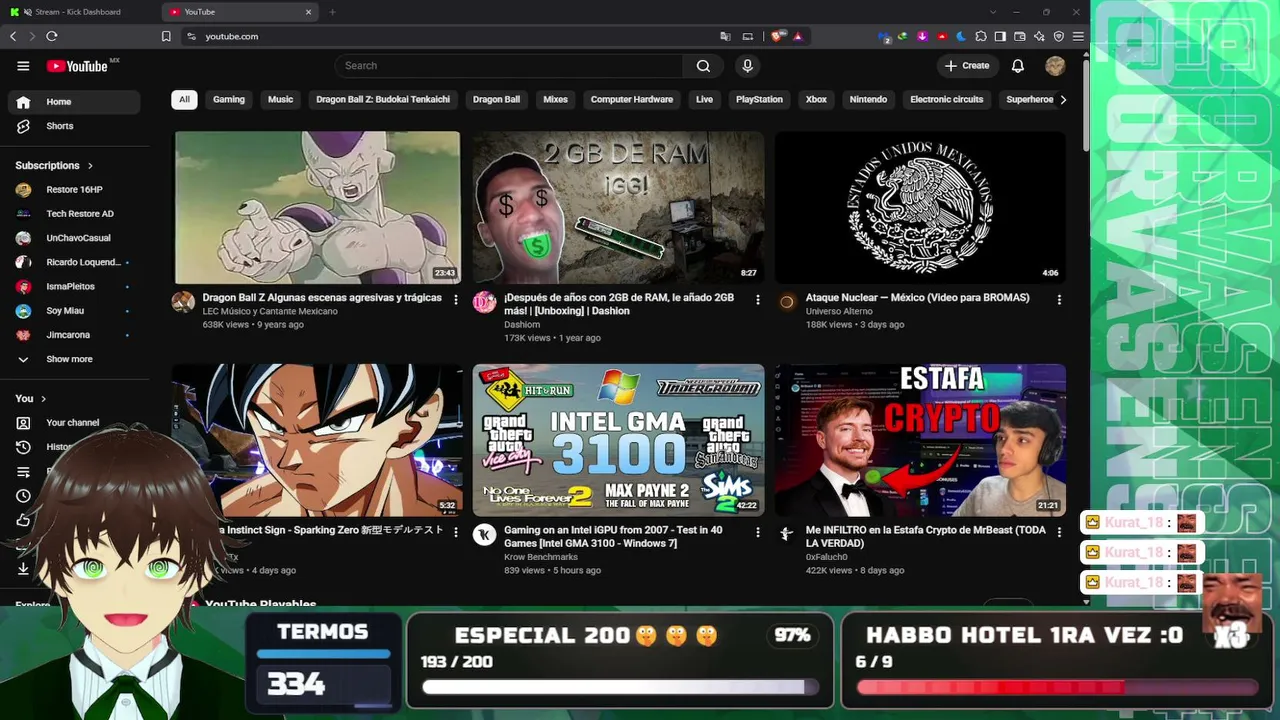
Task: Select the PlayStation filter chip
Action: pos(759,100)
